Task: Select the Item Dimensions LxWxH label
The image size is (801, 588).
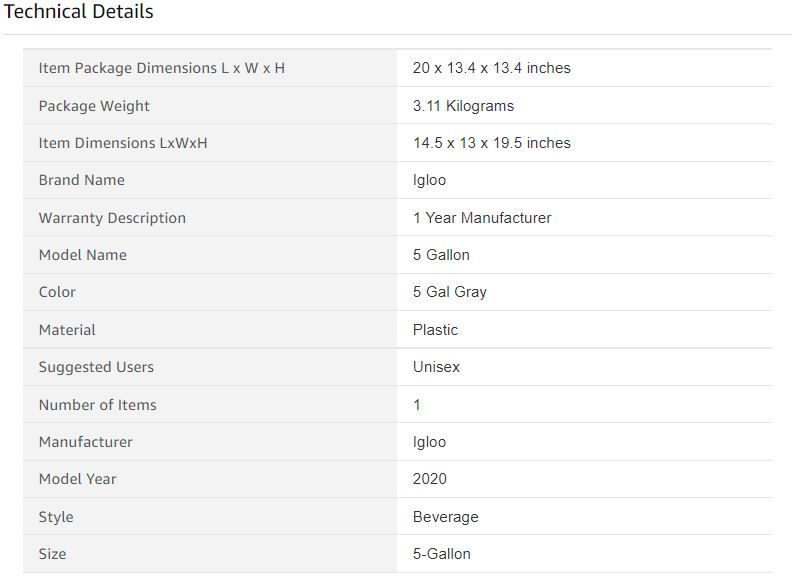Action: click(123, 143)
